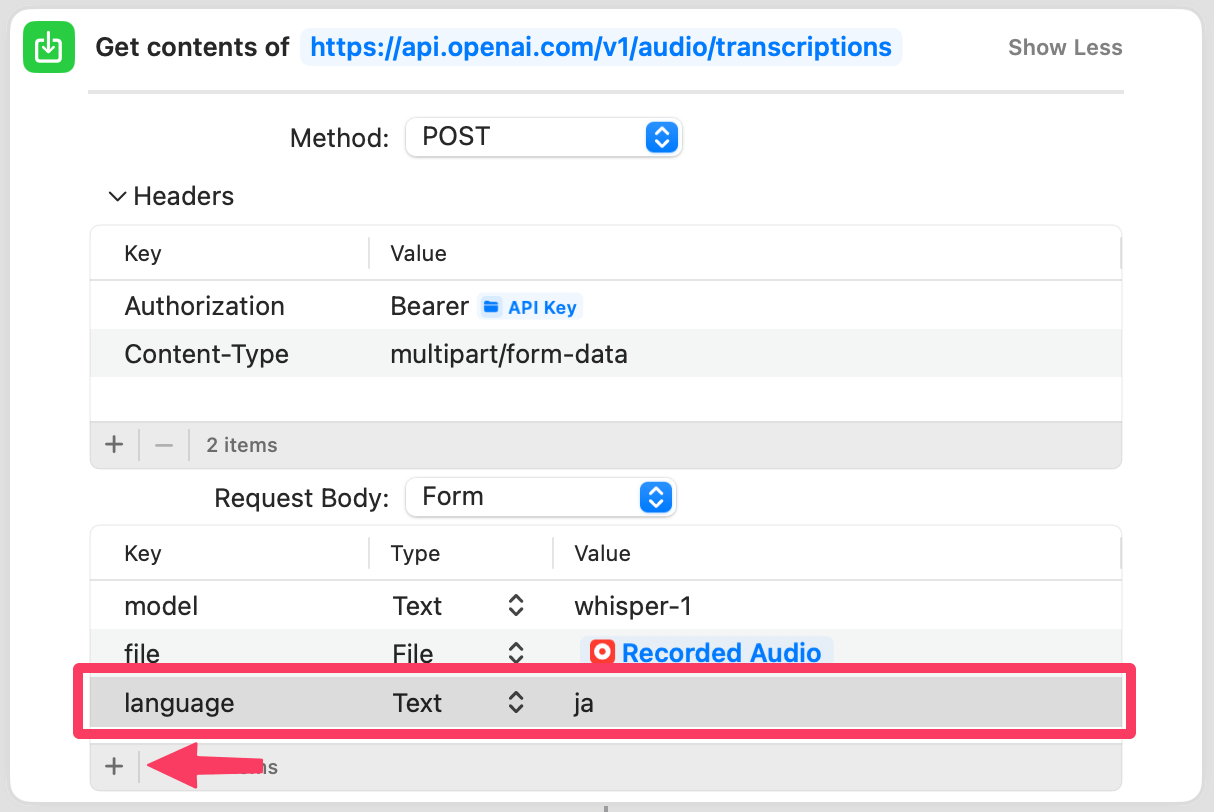Open the Request Body Form dropdown
The height and width of the screenshot is (812, 1214).
[541, 497]
